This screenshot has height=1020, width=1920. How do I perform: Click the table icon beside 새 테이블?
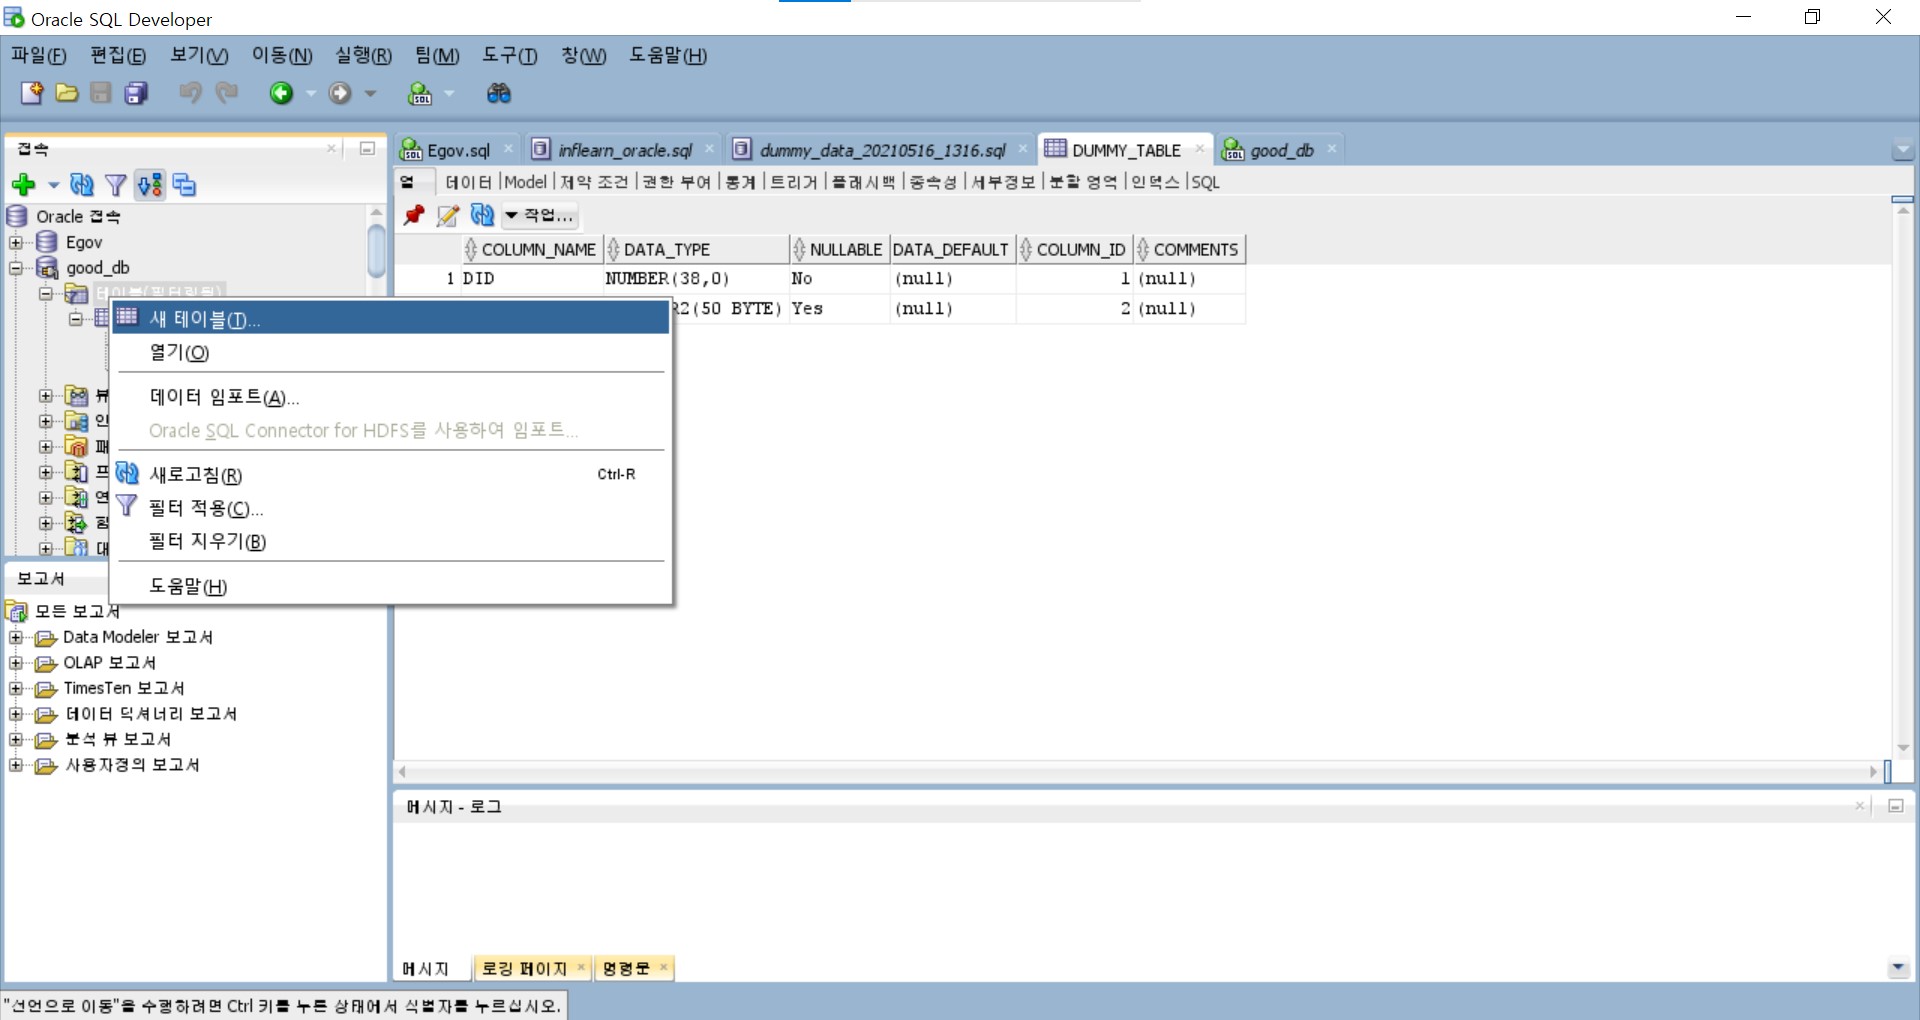[126, 317]
